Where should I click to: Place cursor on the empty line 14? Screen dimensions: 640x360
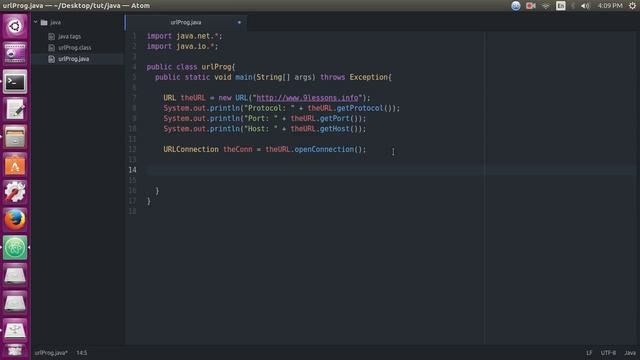click(391, 170)
